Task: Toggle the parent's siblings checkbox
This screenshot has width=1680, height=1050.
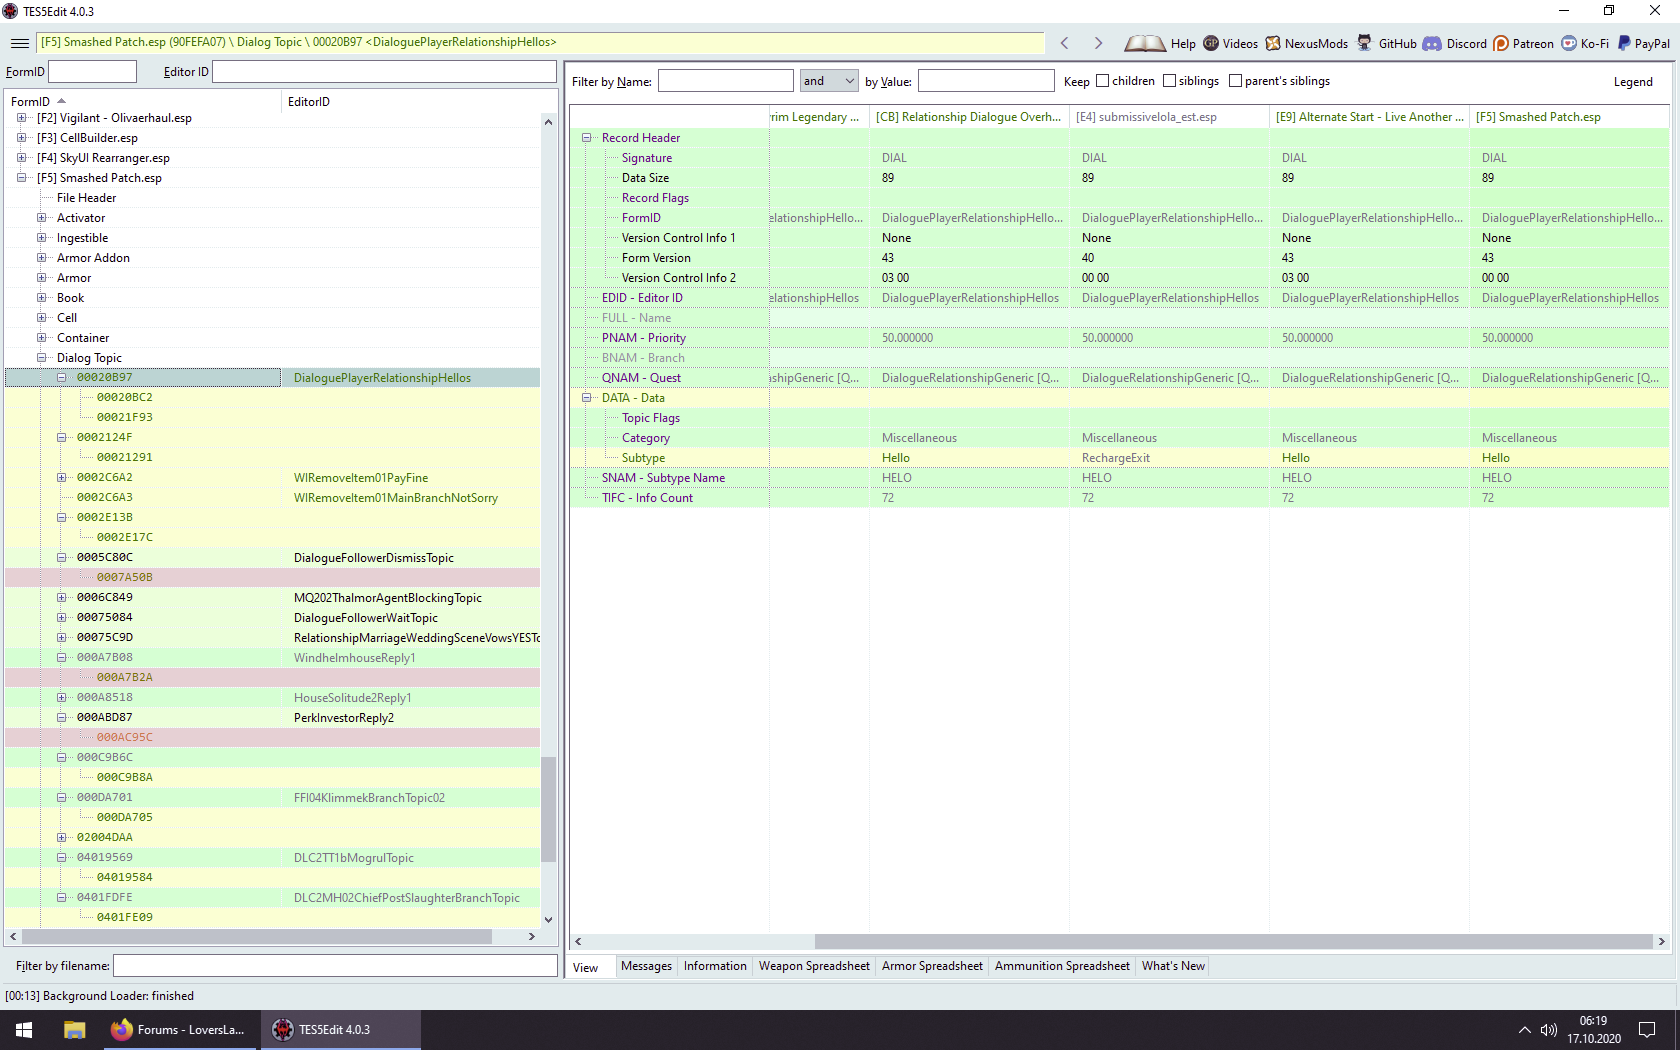Action: click(1235, 81)
